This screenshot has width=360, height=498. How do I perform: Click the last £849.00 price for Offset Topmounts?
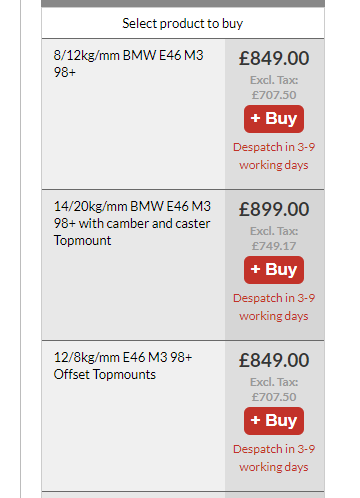[x=274, y=360]
